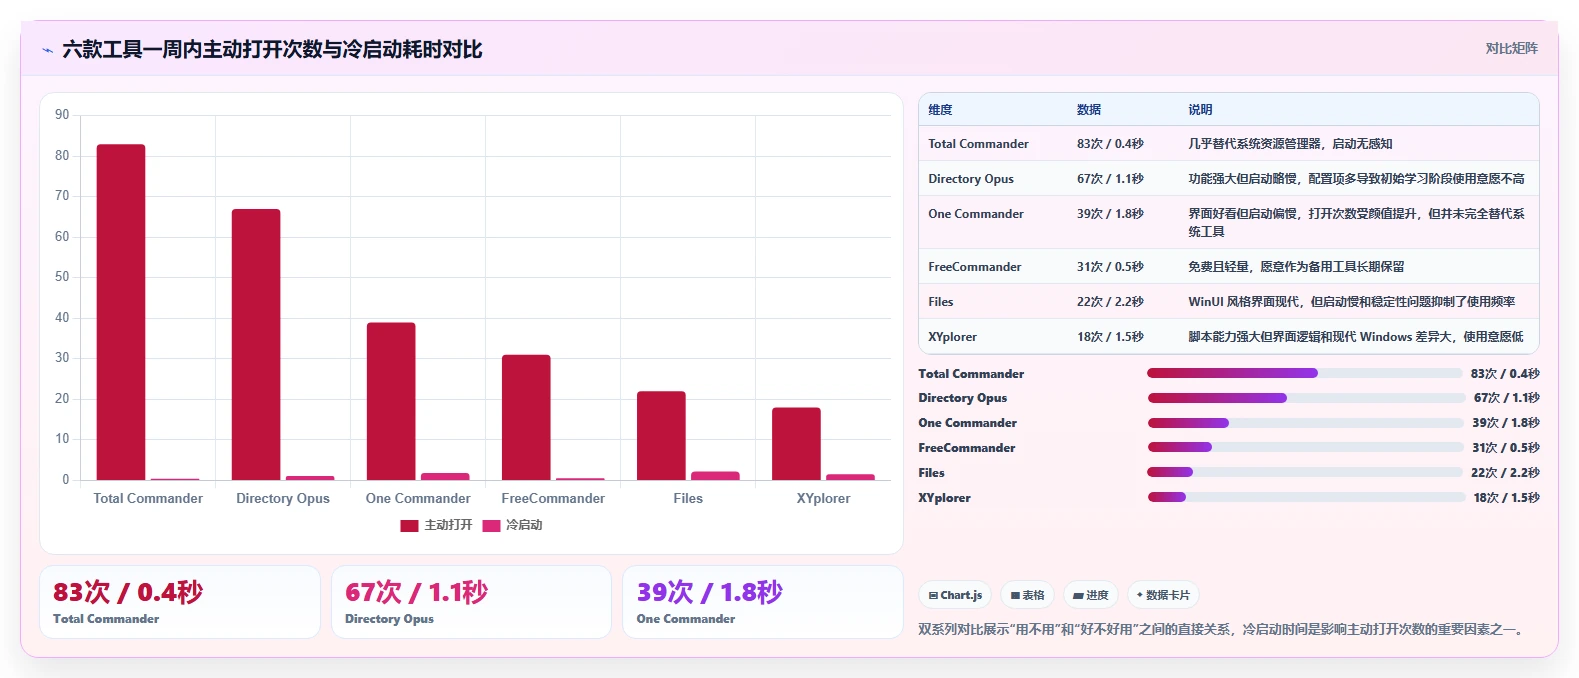The image size is (1579, 678).
Task: Click footer note starting 双系列对比展示
Action: [x=1221, y=630]
